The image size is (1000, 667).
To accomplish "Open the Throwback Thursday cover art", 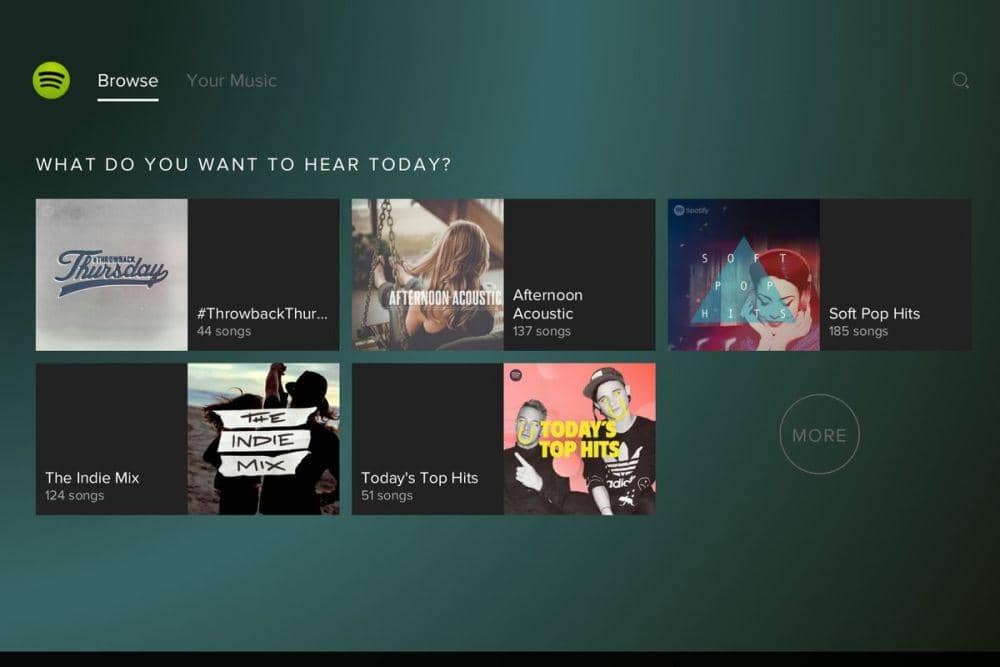I will point(112,274).
